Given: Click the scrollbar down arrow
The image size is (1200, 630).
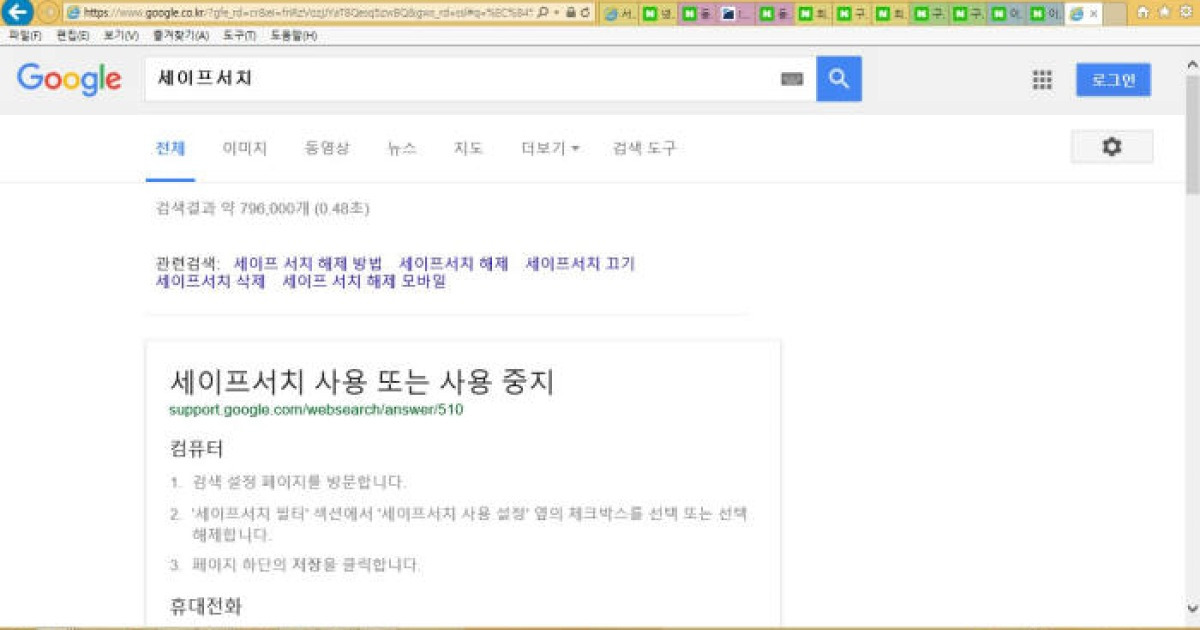Looking at the screenshot, I should (x=1192, y=607).
